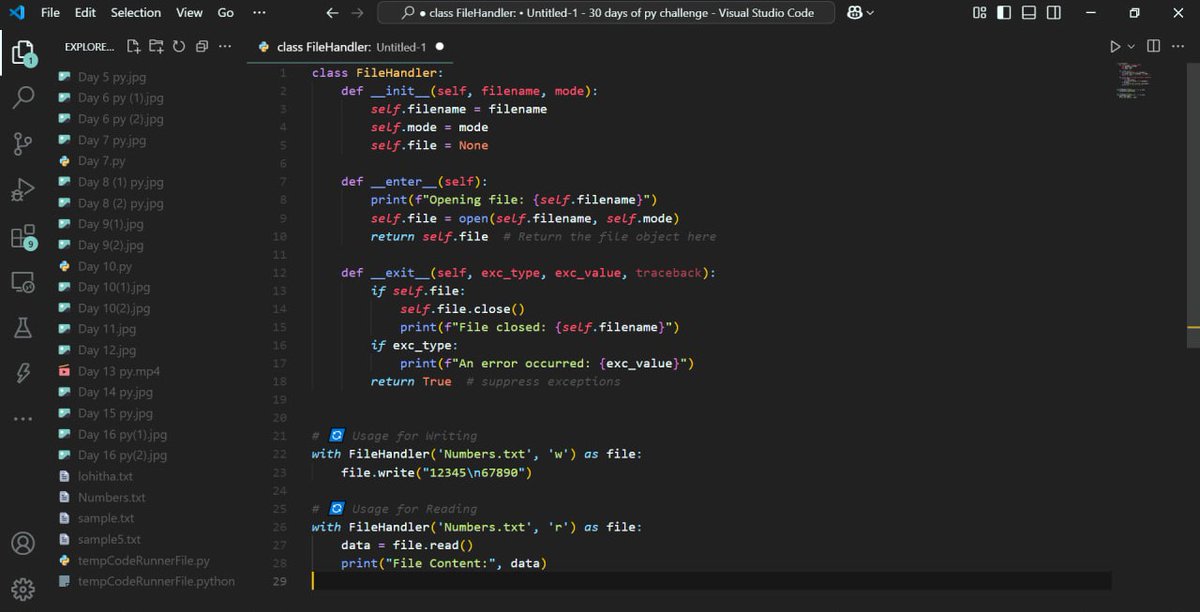The image size is (1200, 612).
Task: Open the View menu
Action: click(x=190, y=13)
